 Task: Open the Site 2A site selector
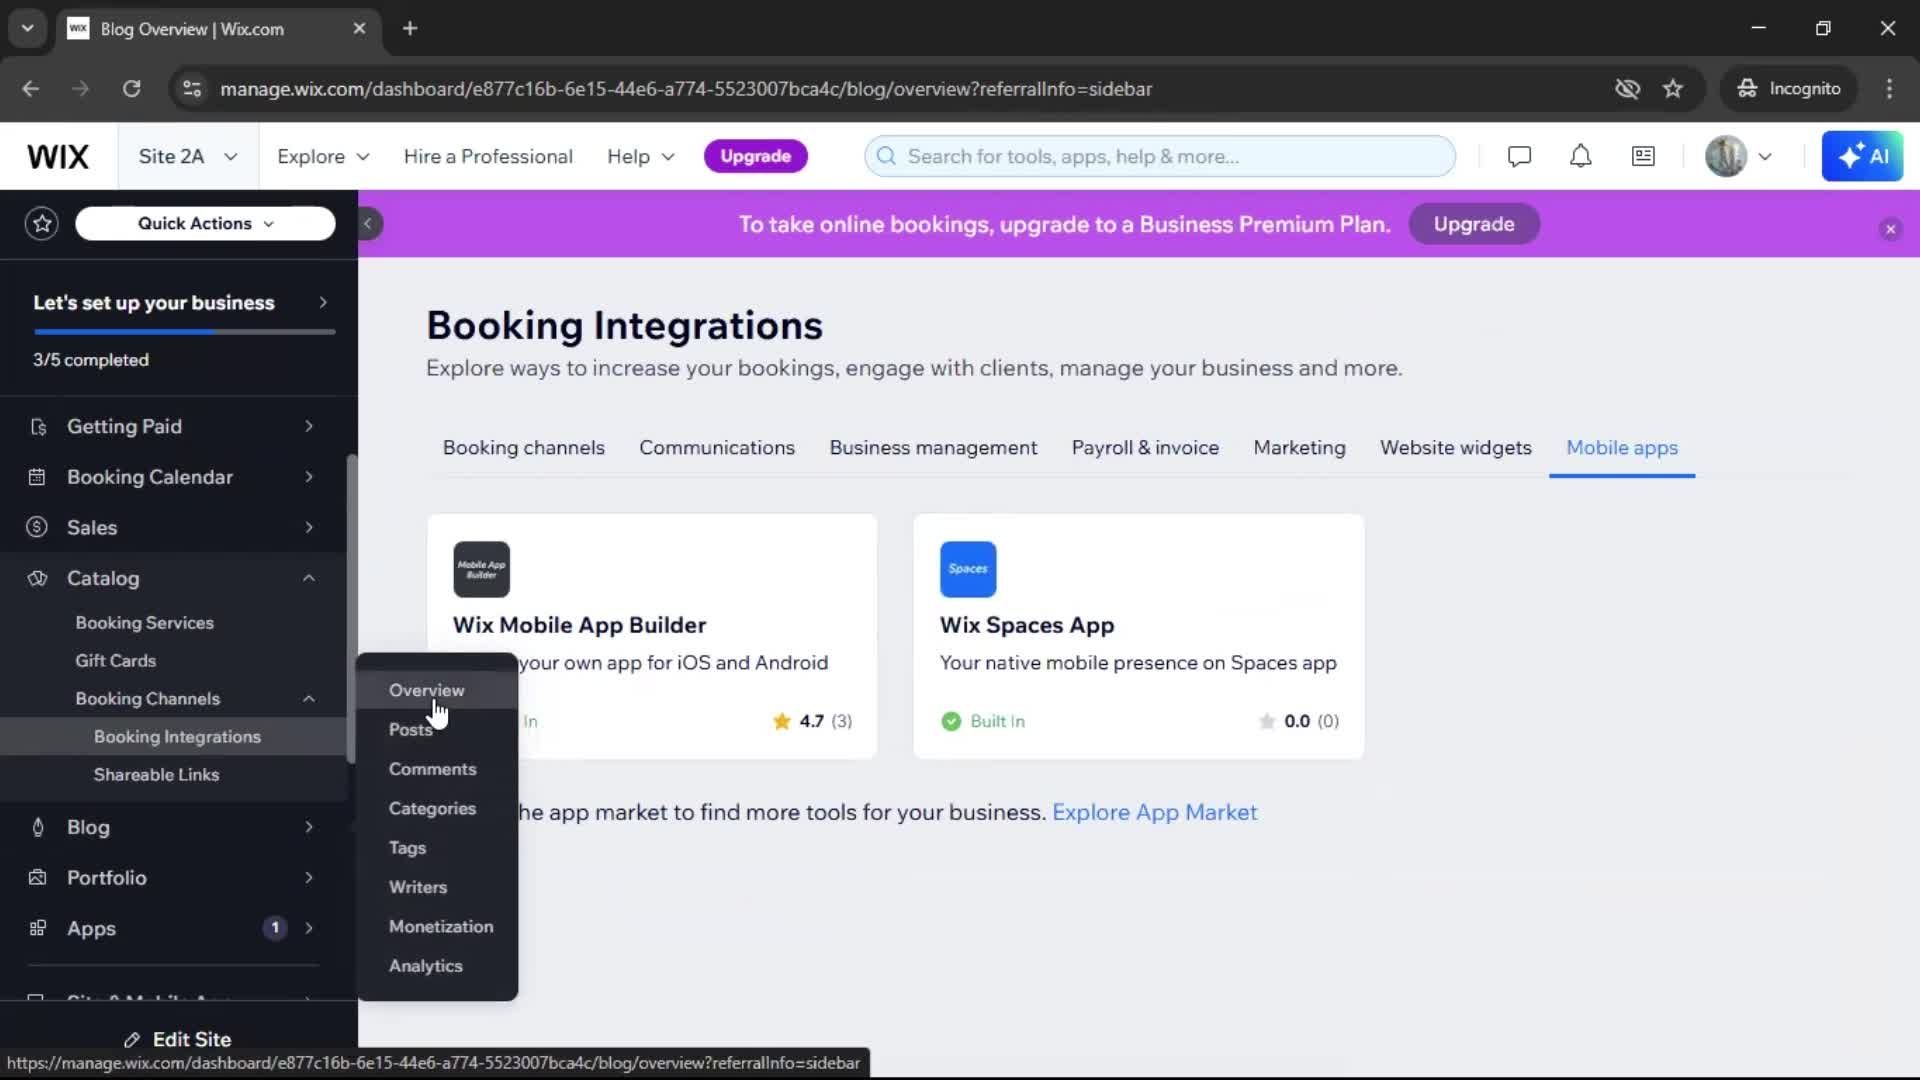pyautogui.click(x=188, y=157)
